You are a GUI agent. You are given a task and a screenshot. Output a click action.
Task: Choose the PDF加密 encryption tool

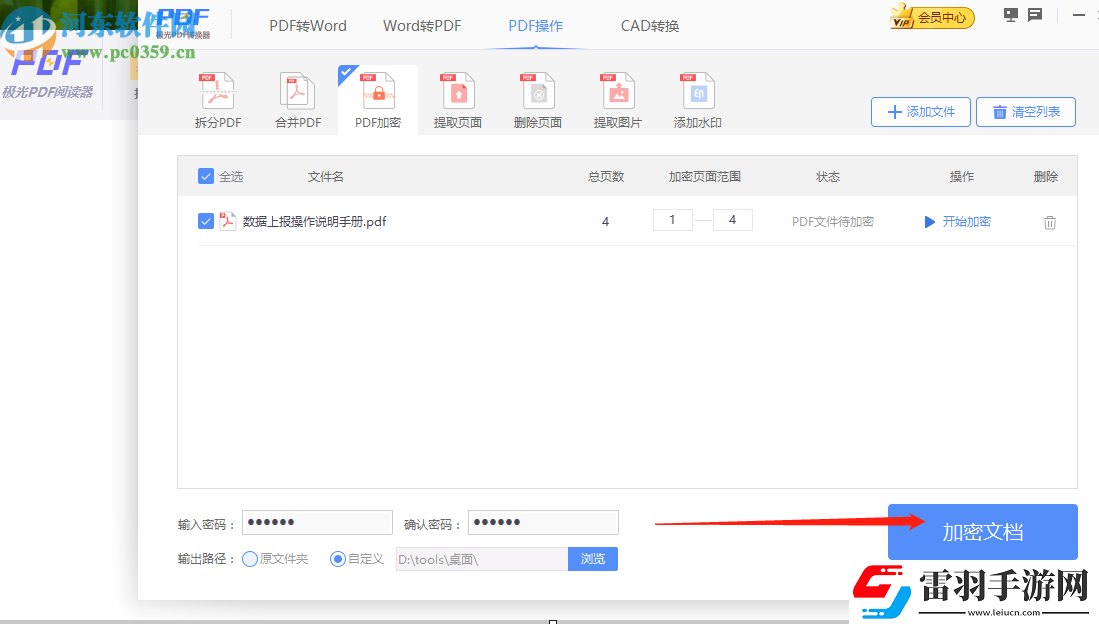(x=378, y=101)
